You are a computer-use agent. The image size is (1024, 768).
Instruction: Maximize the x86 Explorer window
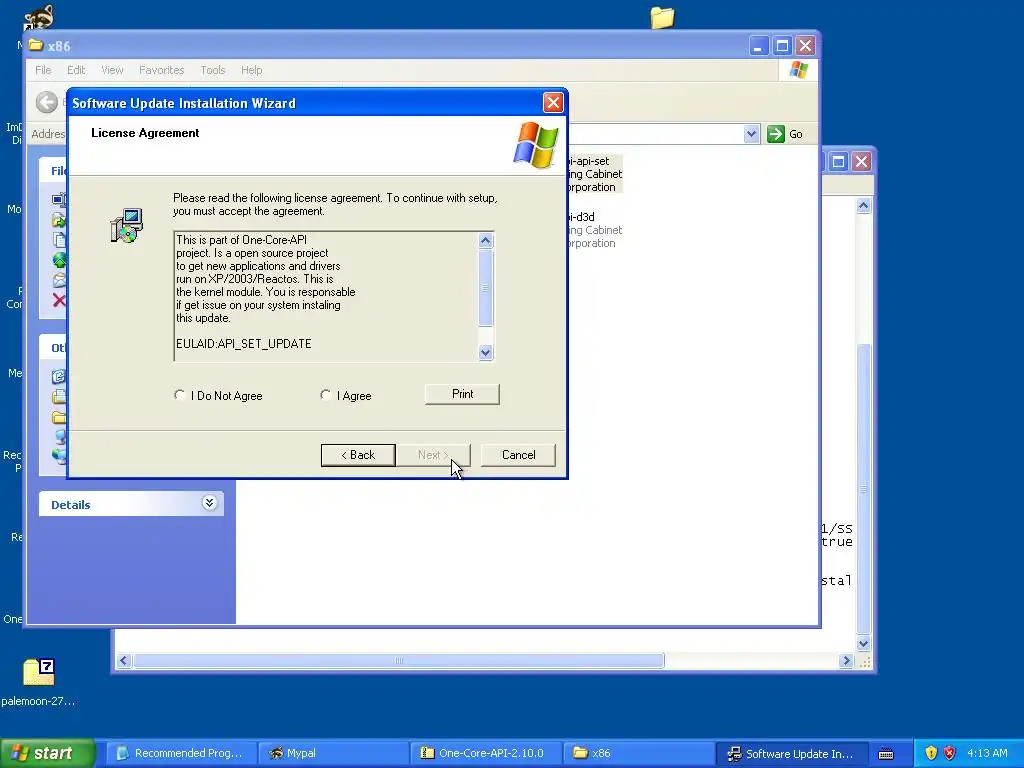(x=782, y=46)
